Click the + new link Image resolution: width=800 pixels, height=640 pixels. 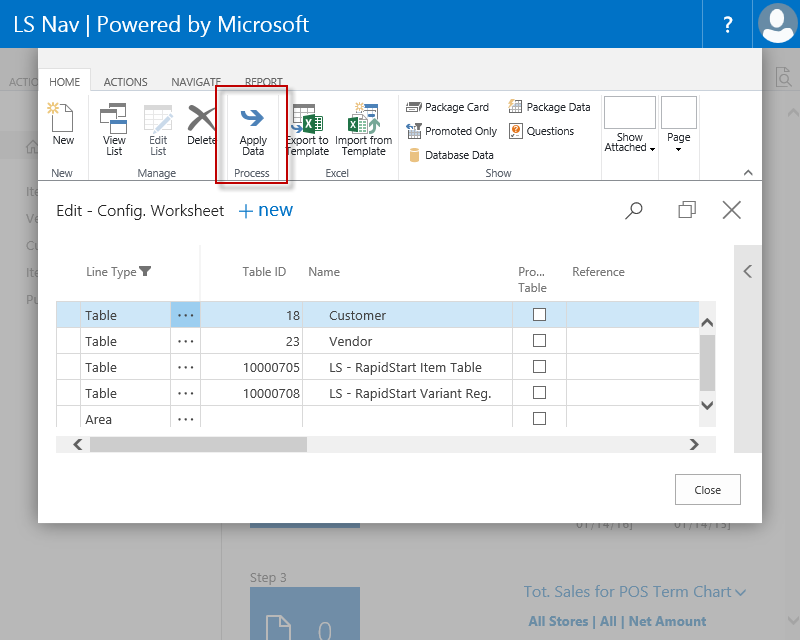coord(265,210)
